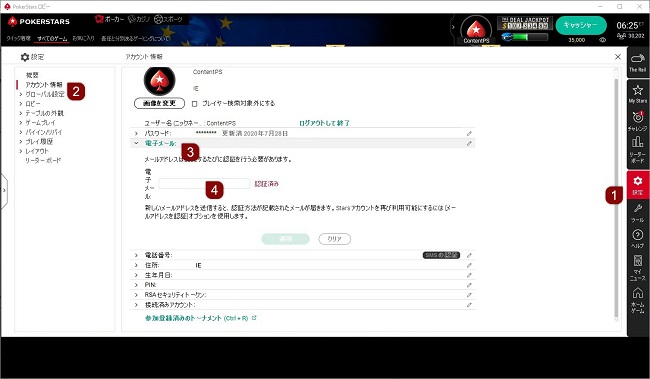Viewport: 650px width, 379px height.
Task: Switch to the カジノ product tab
Action: coord(138,19)
